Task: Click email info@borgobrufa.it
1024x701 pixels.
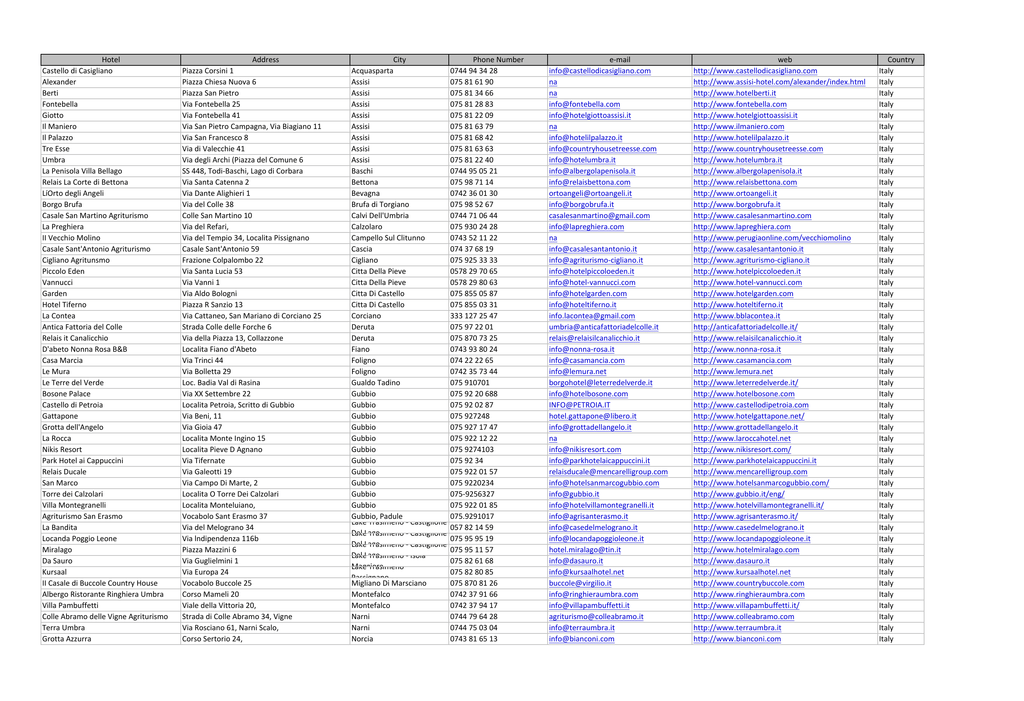Action: pyautogui.click(x=581, y=204)
